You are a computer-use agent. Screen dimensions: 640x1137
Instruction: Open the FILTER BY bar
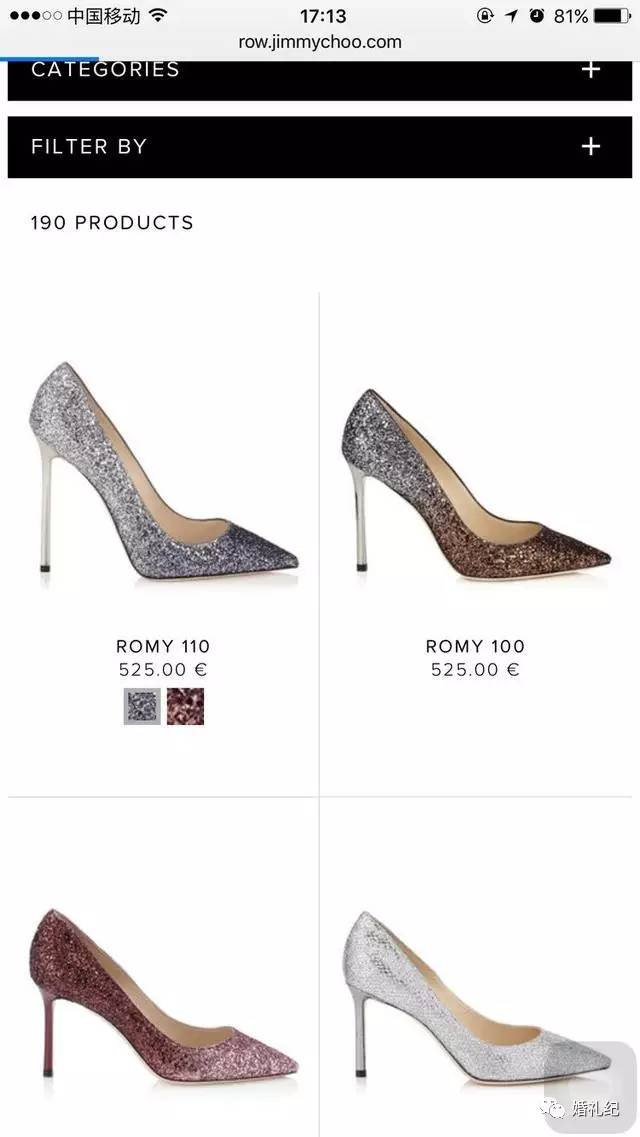click(320, 146)
